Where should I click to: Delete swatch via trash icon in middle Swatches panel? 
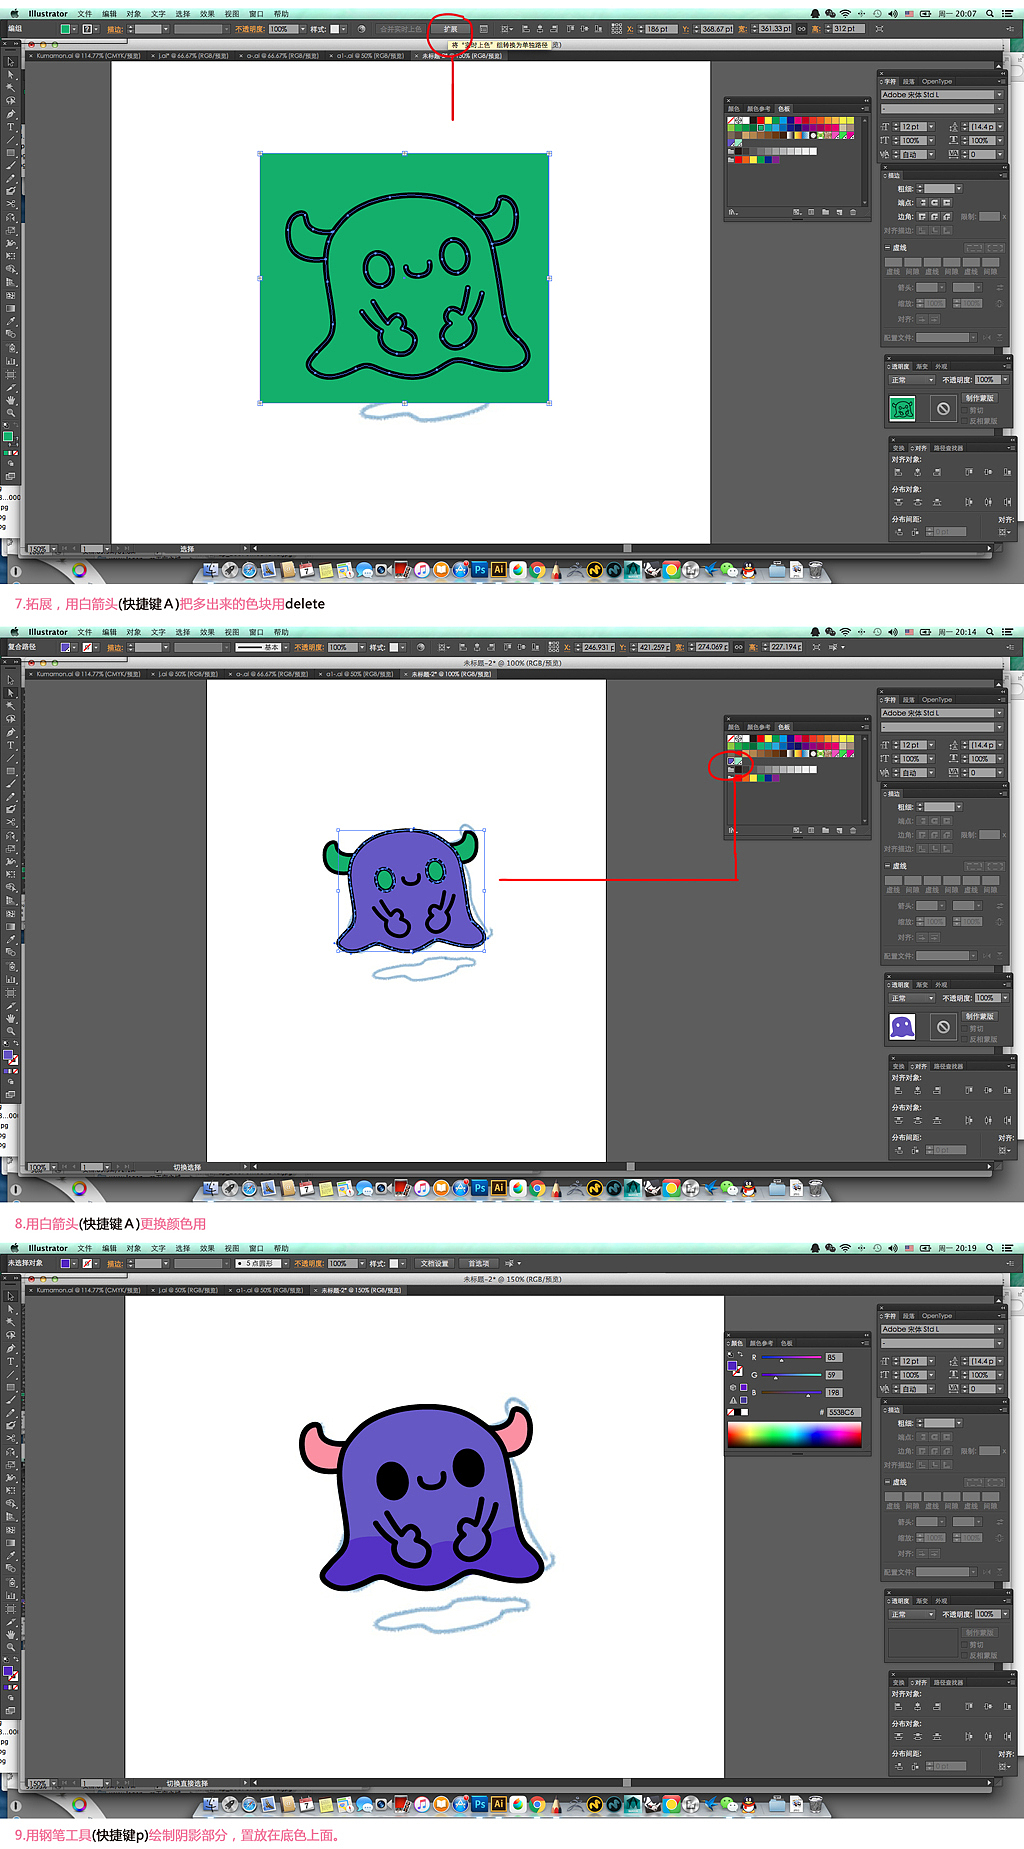(853, 830)
